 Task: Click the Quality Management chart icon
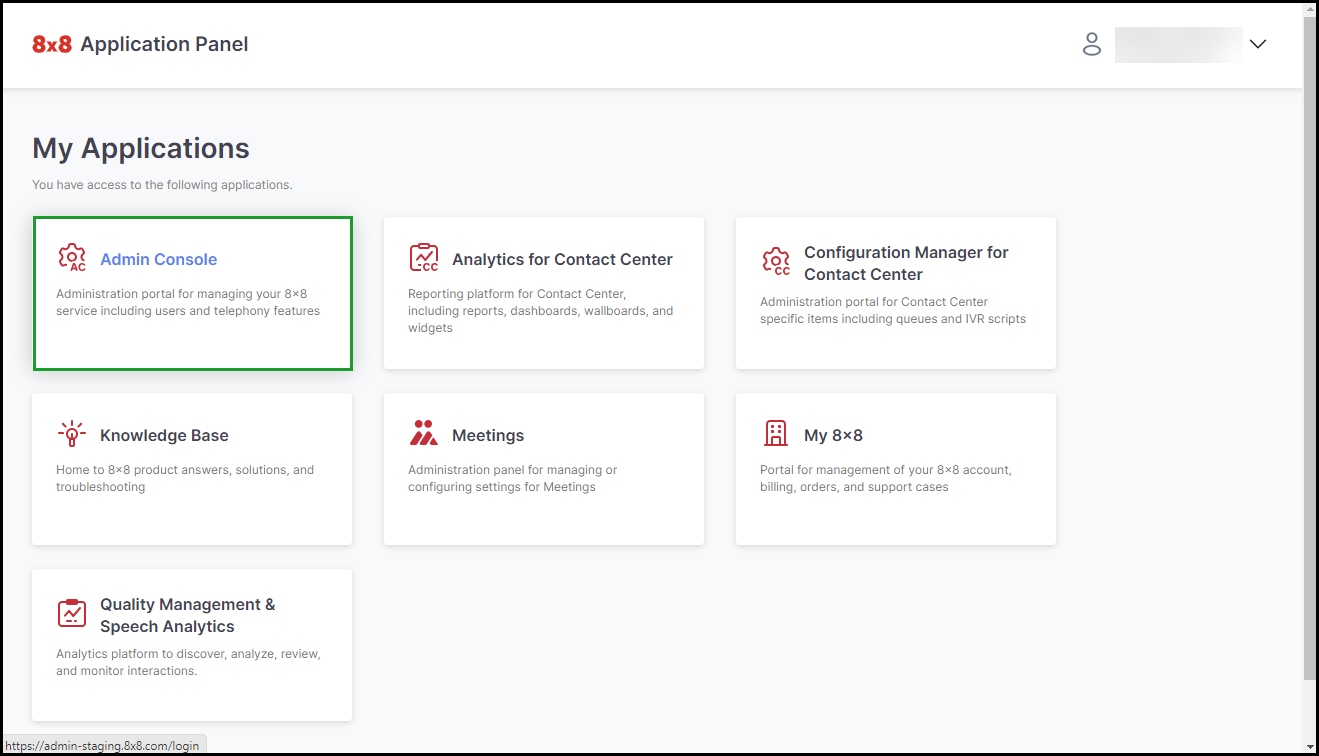point(72,614)
